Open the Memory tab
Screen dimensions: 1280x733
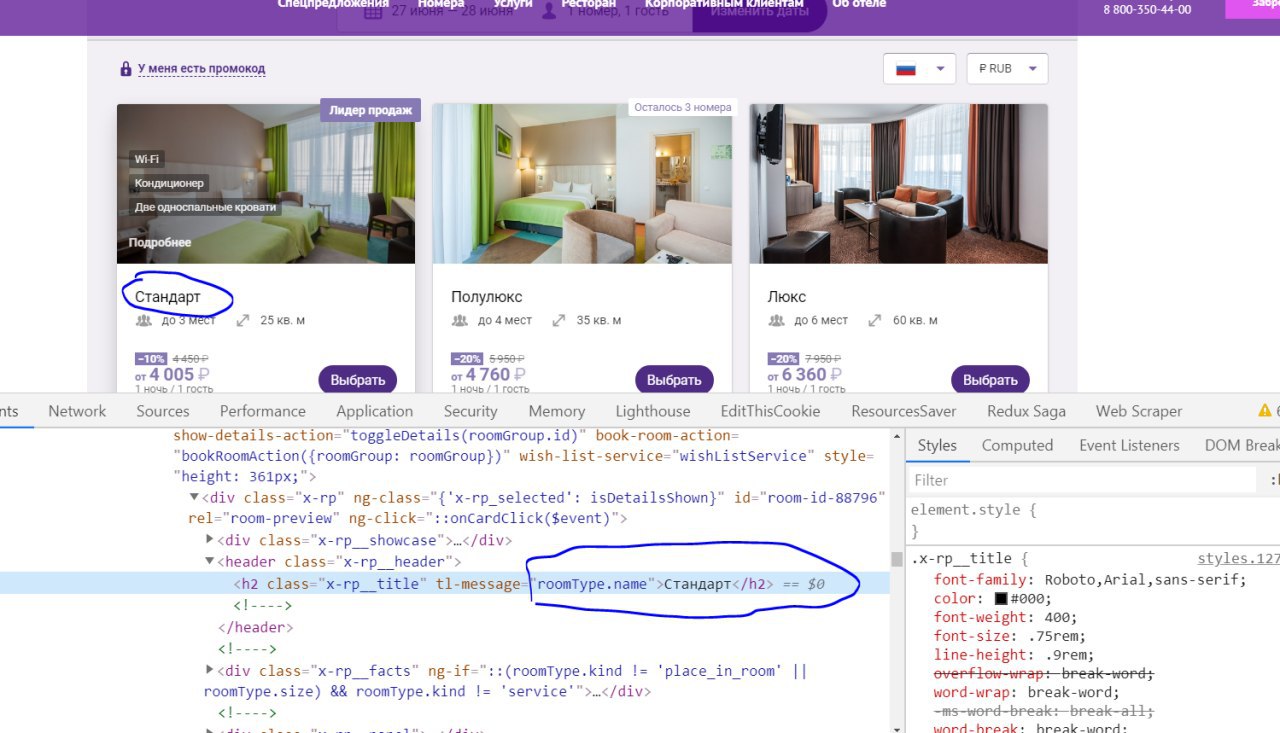point(557,411)
